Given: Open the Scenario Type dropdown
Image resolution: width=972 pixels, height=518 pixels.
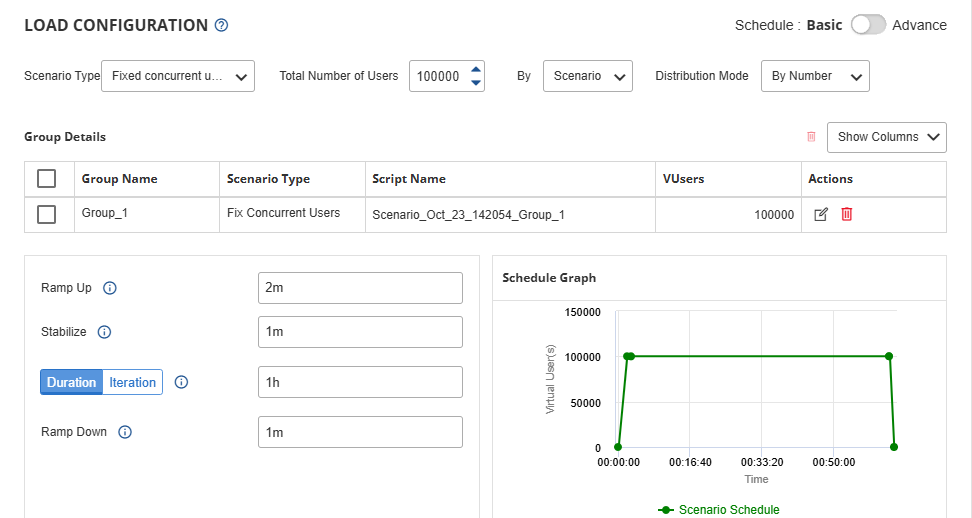Looking at the screenshot, I should (178, 76).
